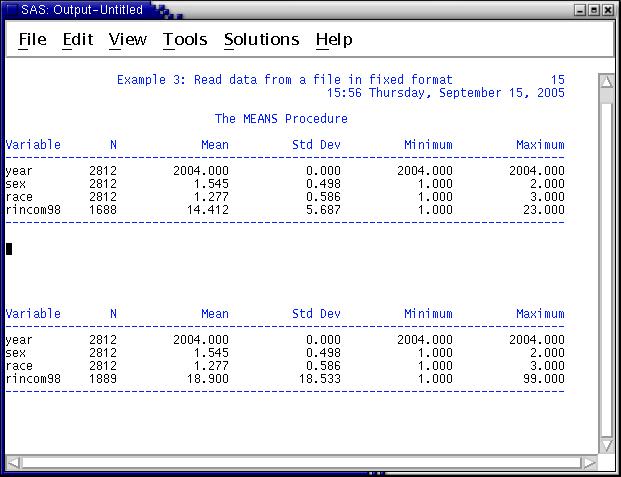Click the vertical scrollbar up arrow
Image resolution: width=621 pixels, height=477 pixels.
(x=606, y=81)
